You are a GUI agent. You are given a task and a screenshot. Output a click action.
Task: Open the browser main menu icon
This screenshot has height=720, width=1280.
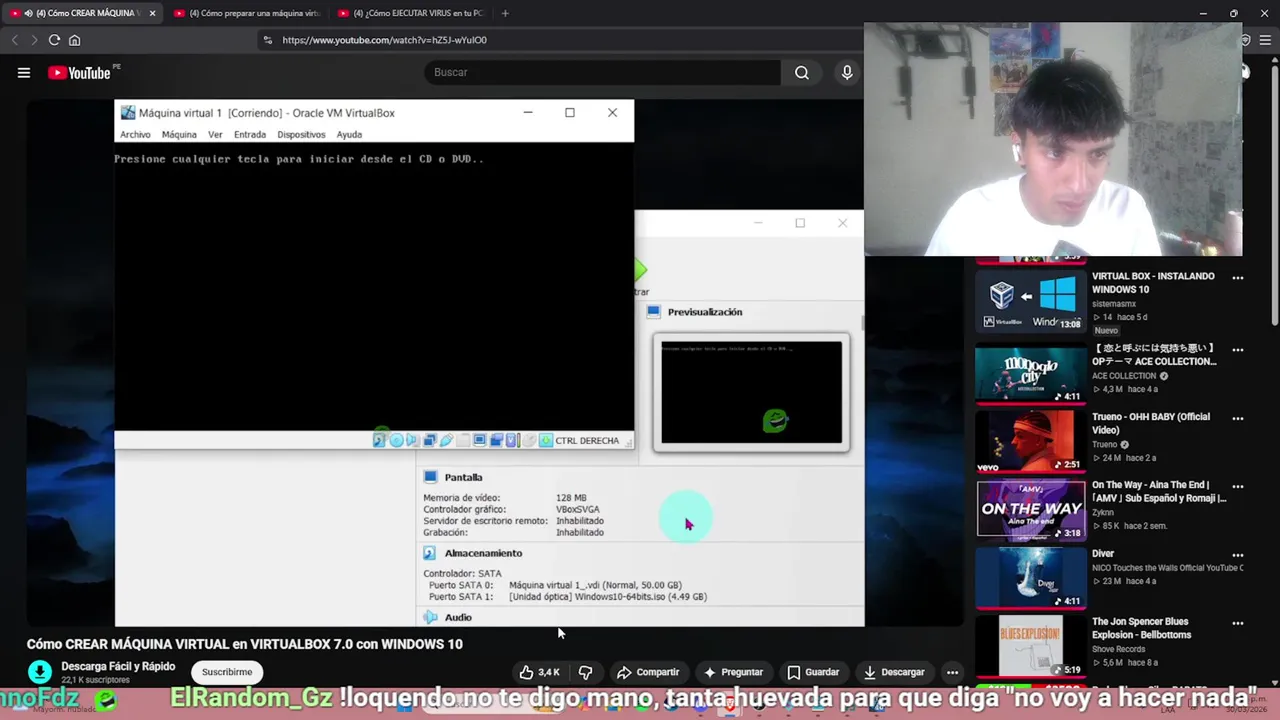coord(1265,40)
